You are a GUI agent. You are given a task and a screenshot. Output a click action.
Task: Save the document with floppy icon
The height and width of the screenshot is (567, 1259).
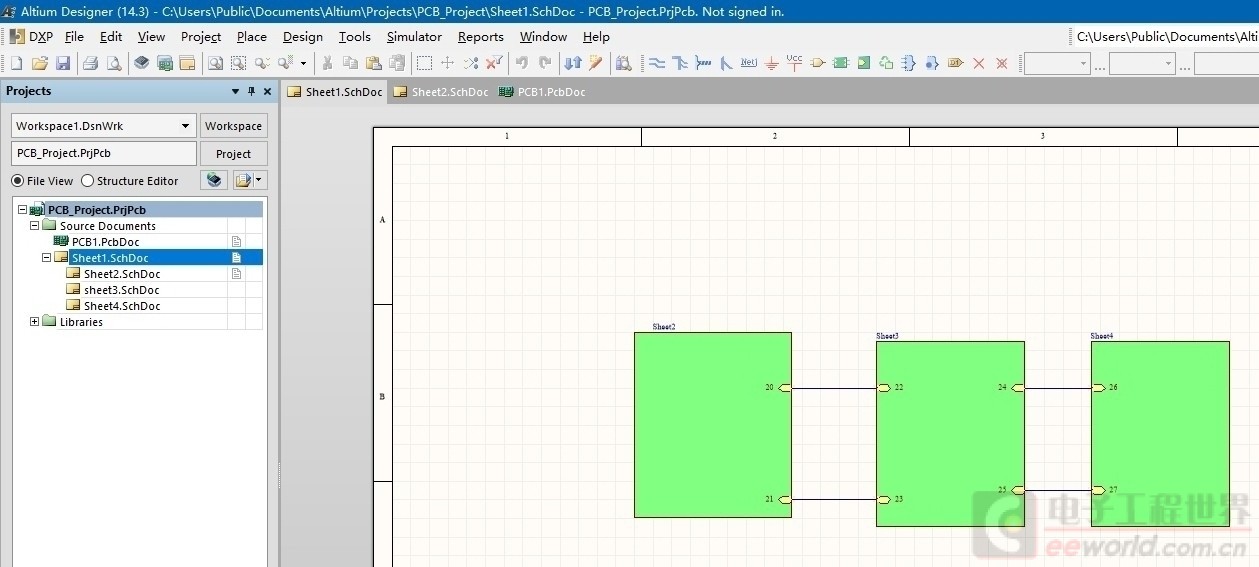tap(63, 63)
